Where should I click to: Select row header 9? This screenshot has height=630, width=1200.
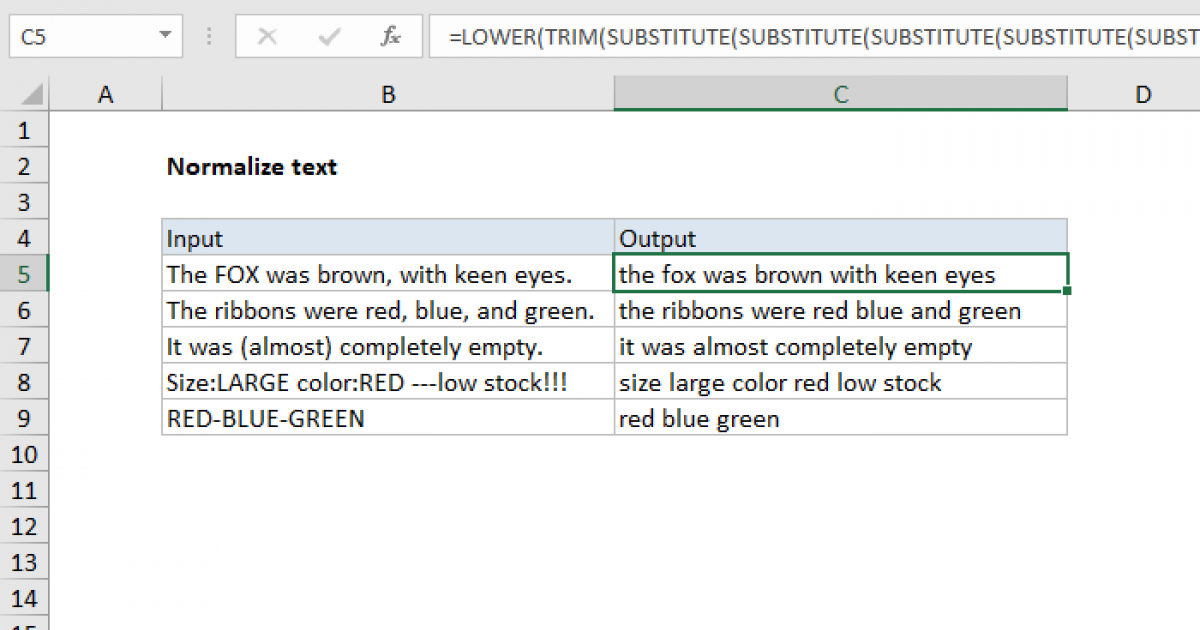point(24,418)
